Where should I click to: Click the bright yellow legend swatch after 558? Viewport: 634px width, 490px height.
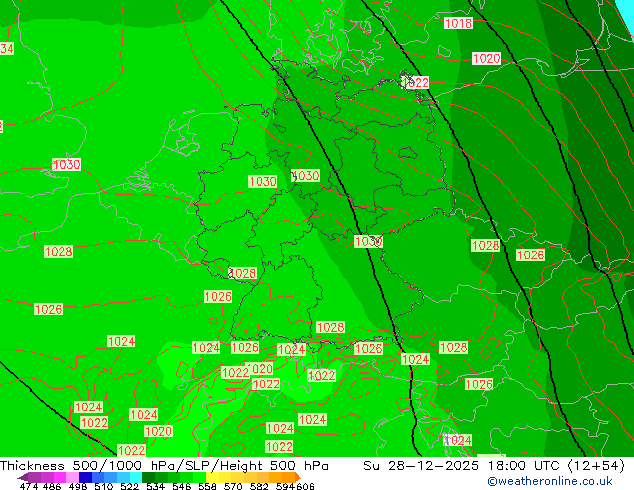tap(212, 477)
